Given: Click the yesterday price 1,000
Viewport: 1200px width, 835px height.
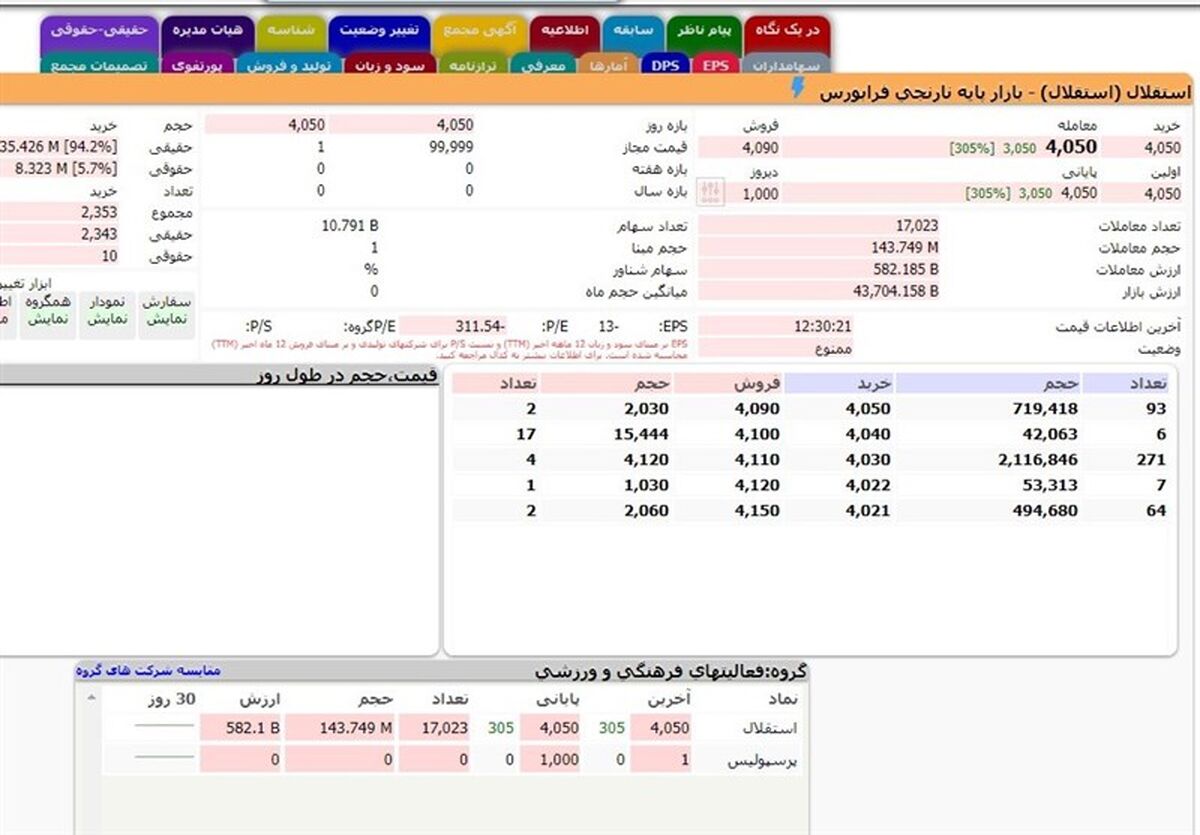Looking at the screenshot, I should (x=760, y=194).
